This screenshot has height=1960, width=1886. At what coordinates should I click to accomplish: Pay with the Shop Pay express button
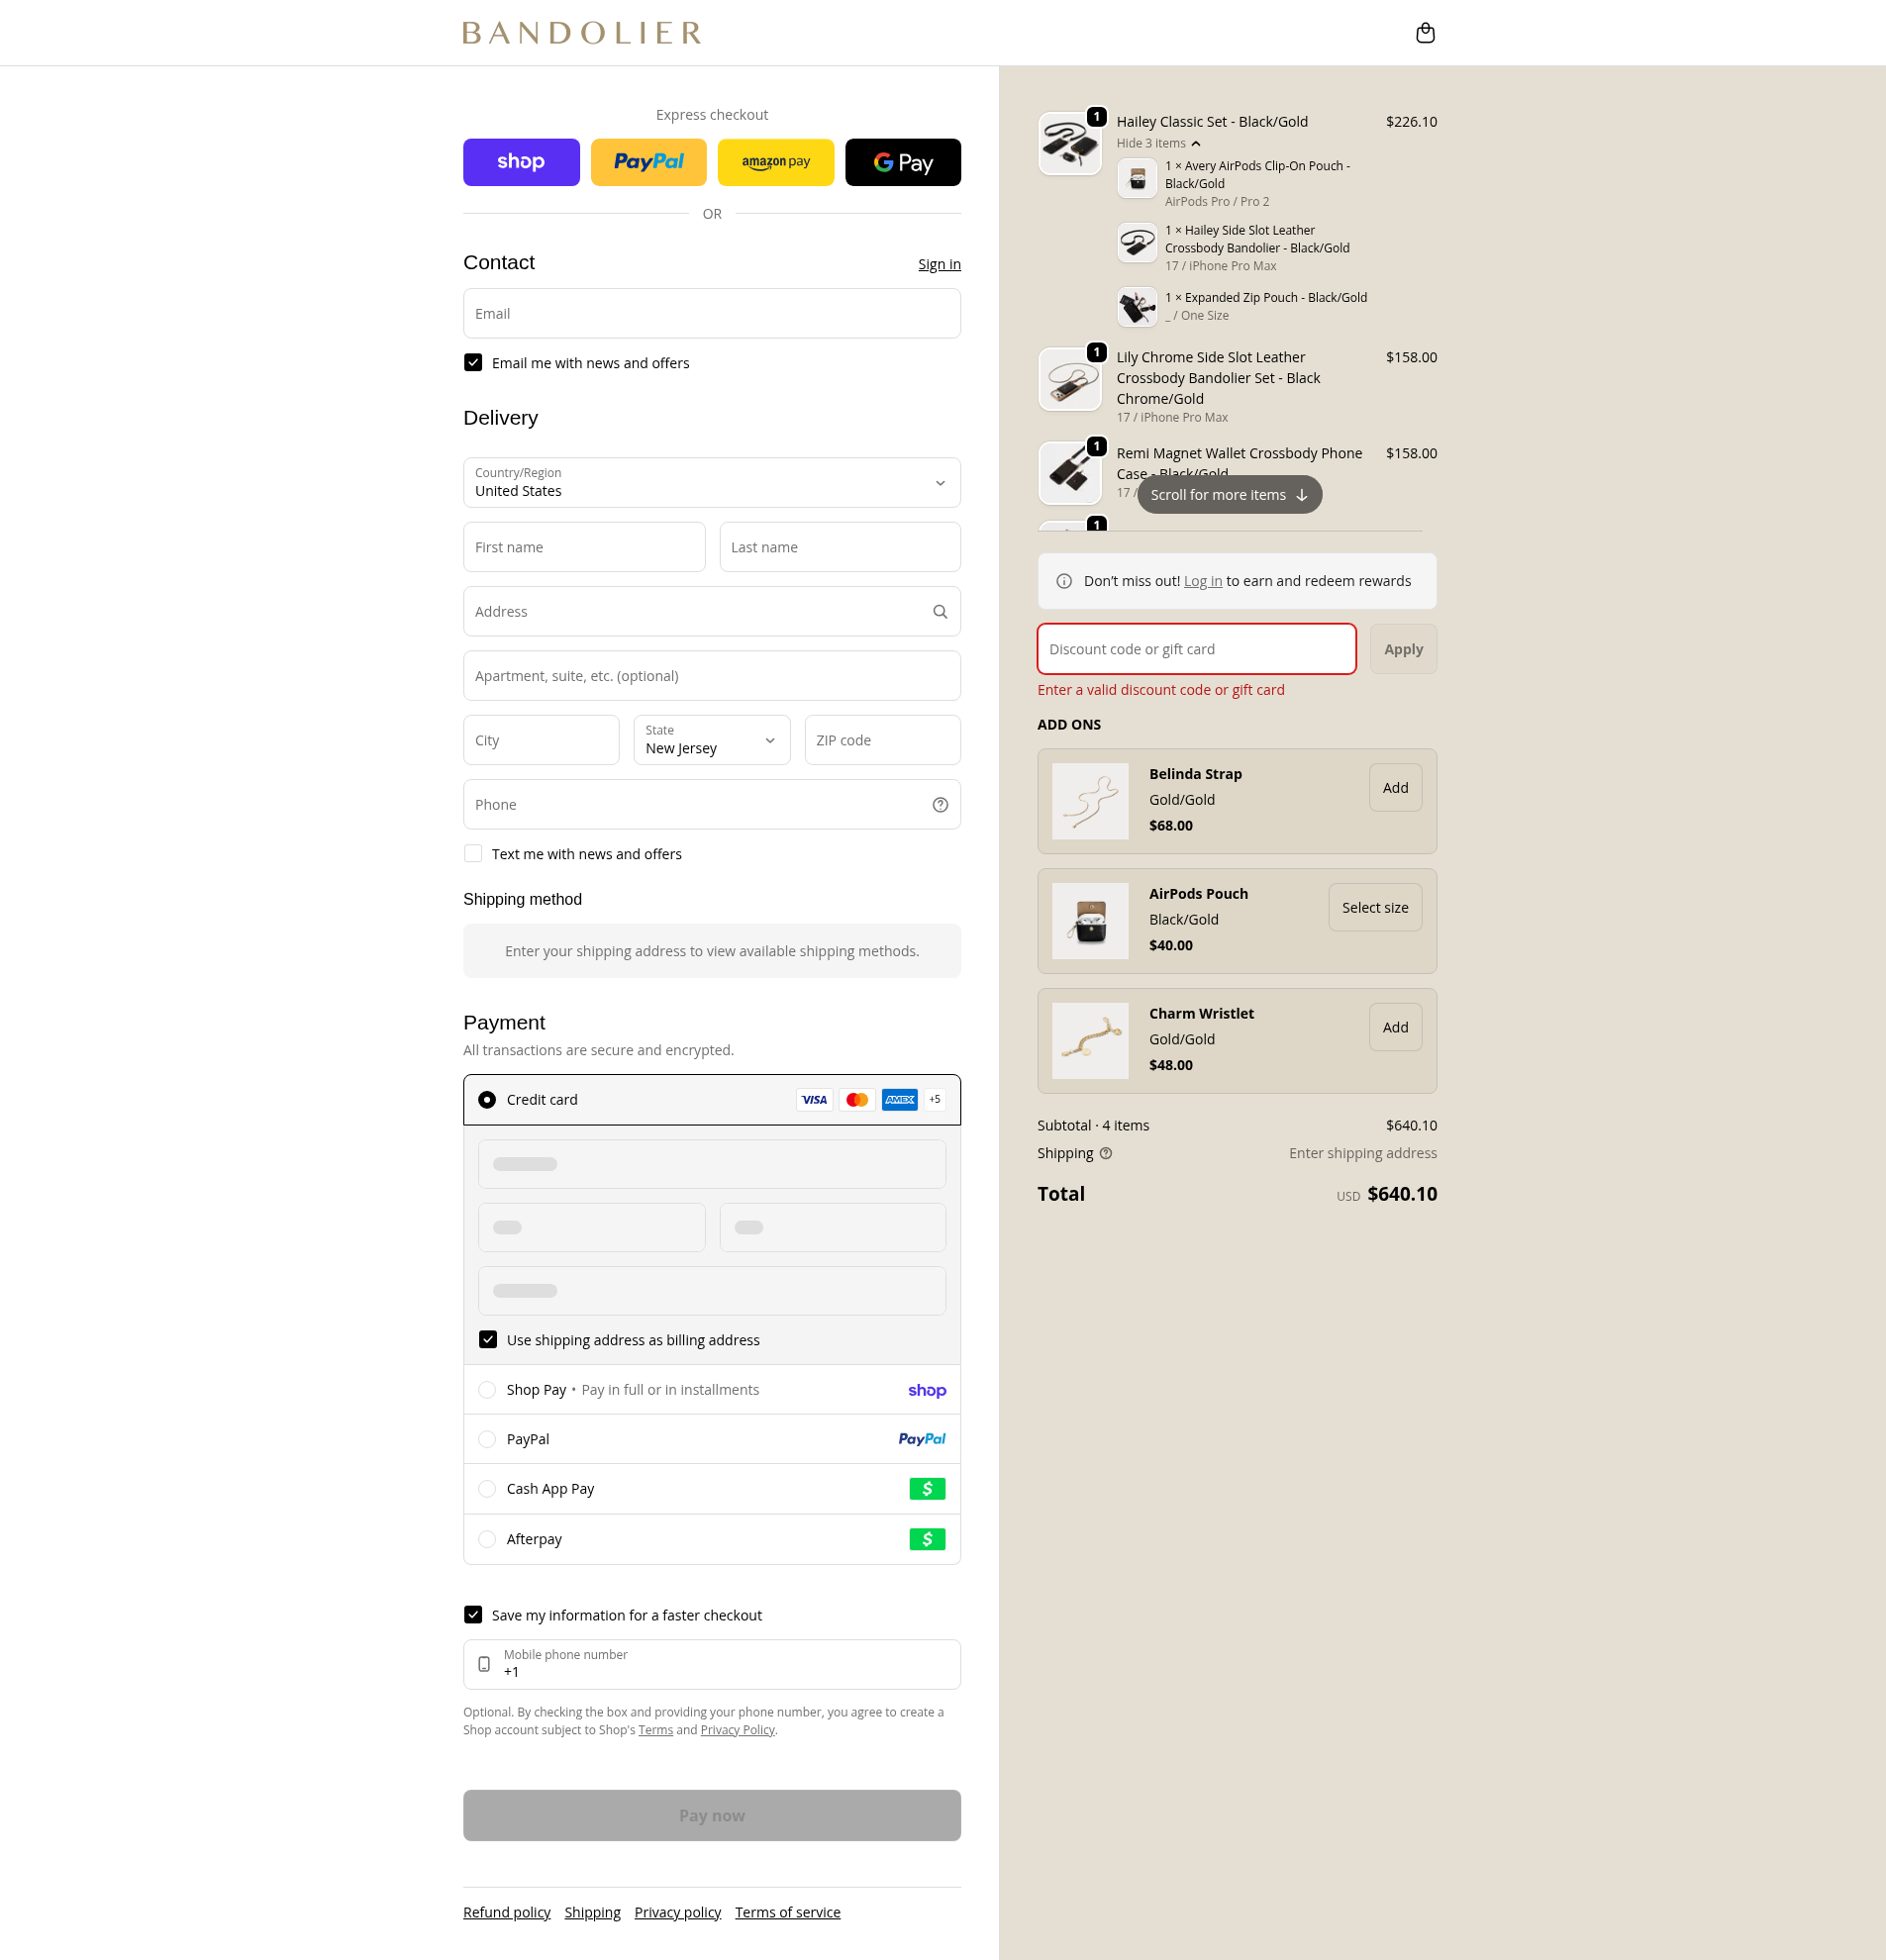[x=520, y=162]
